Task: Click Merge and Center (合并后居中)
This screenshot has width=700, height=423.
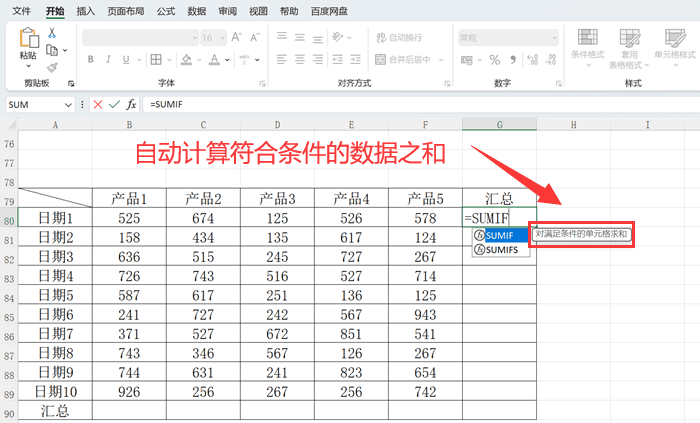Action: (403, 59)
